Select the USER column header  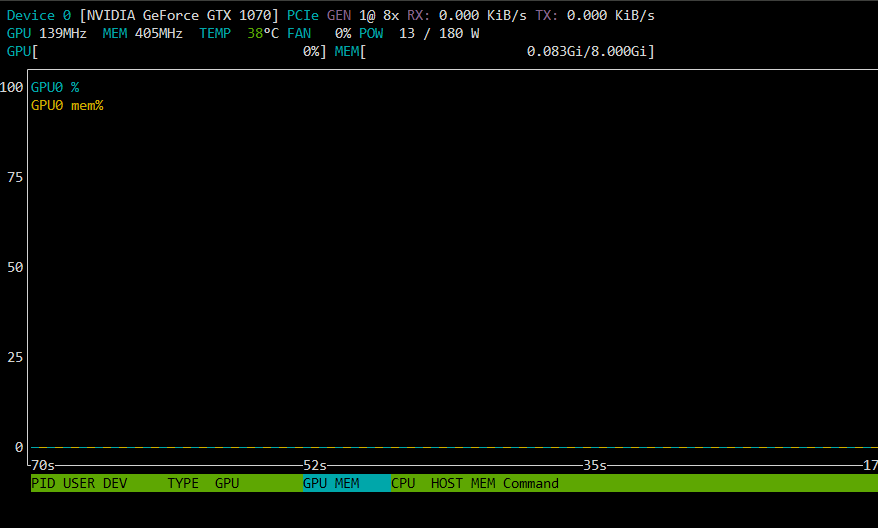pyautogui.click(x=79, y=483)
